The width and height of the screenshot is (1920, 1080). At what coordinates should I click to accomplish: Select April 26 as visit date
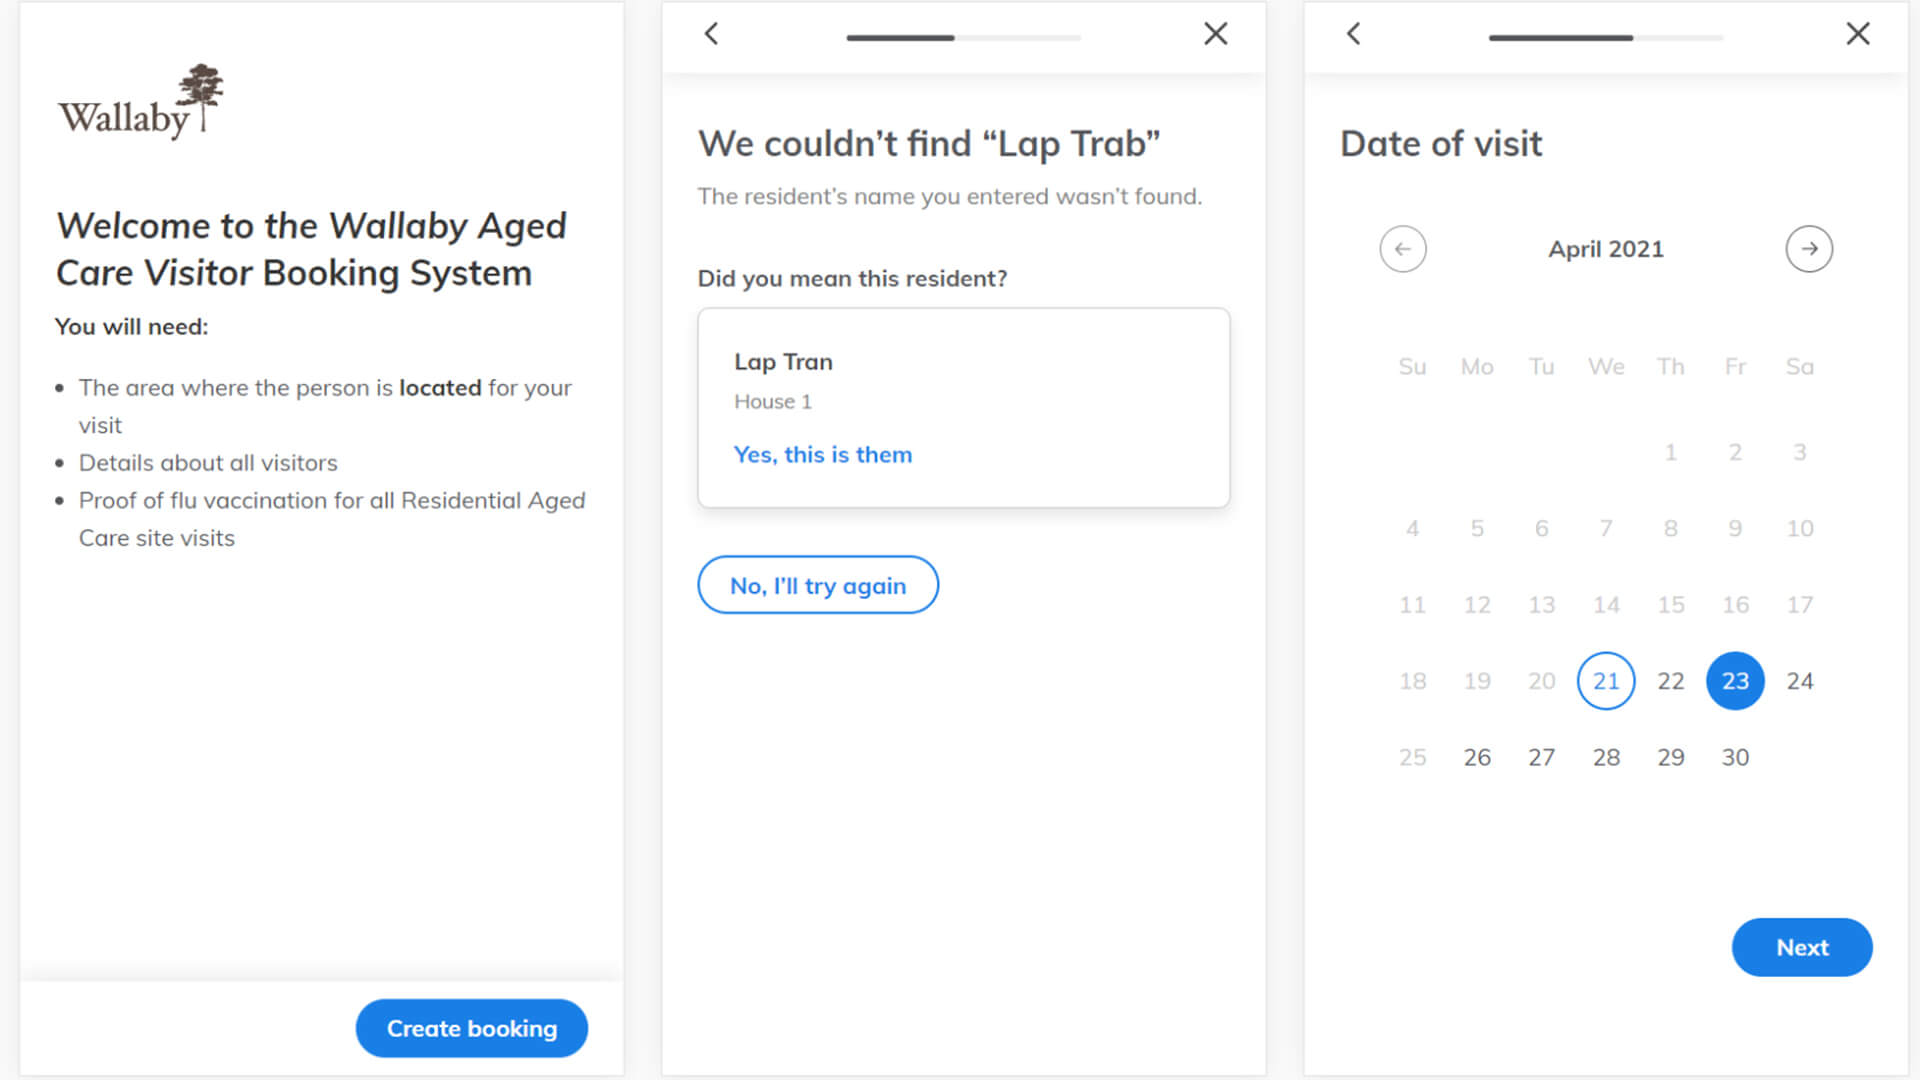click(1476, 758)
